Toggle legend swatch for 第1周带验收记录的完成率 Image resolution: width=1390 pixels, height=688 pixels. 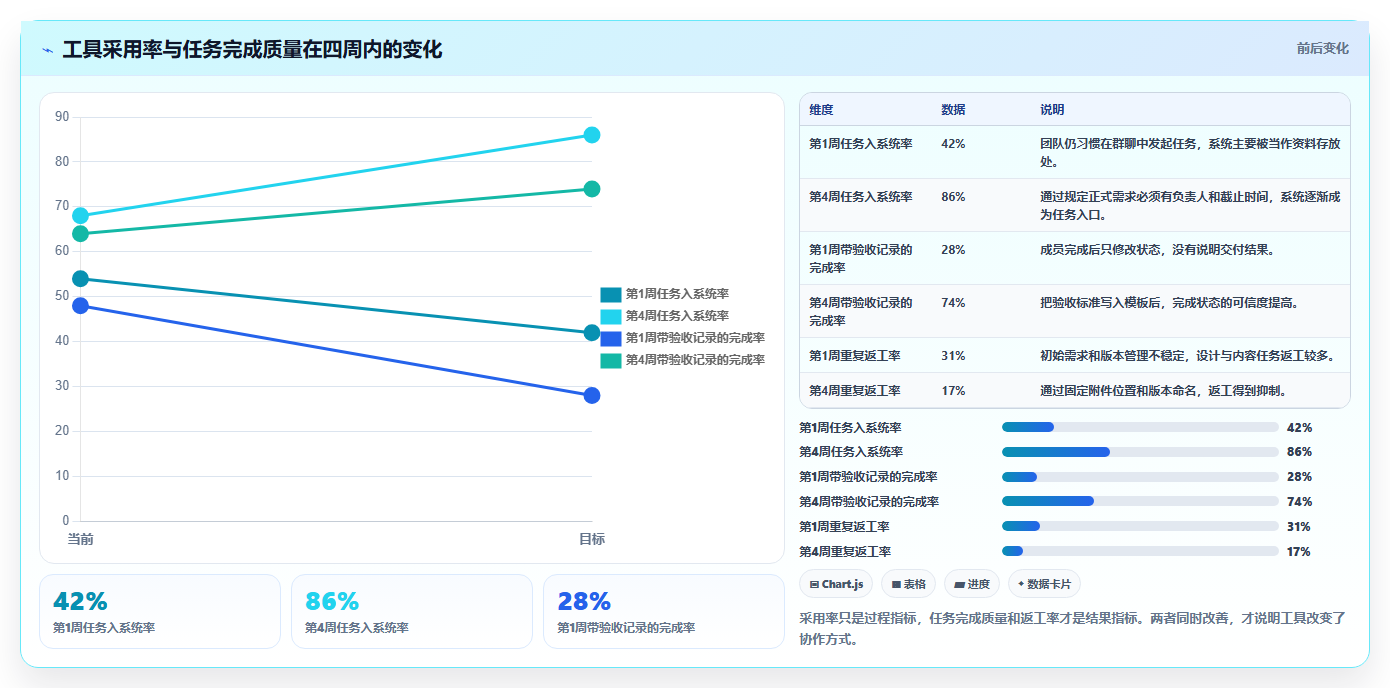tap(611, 338)
